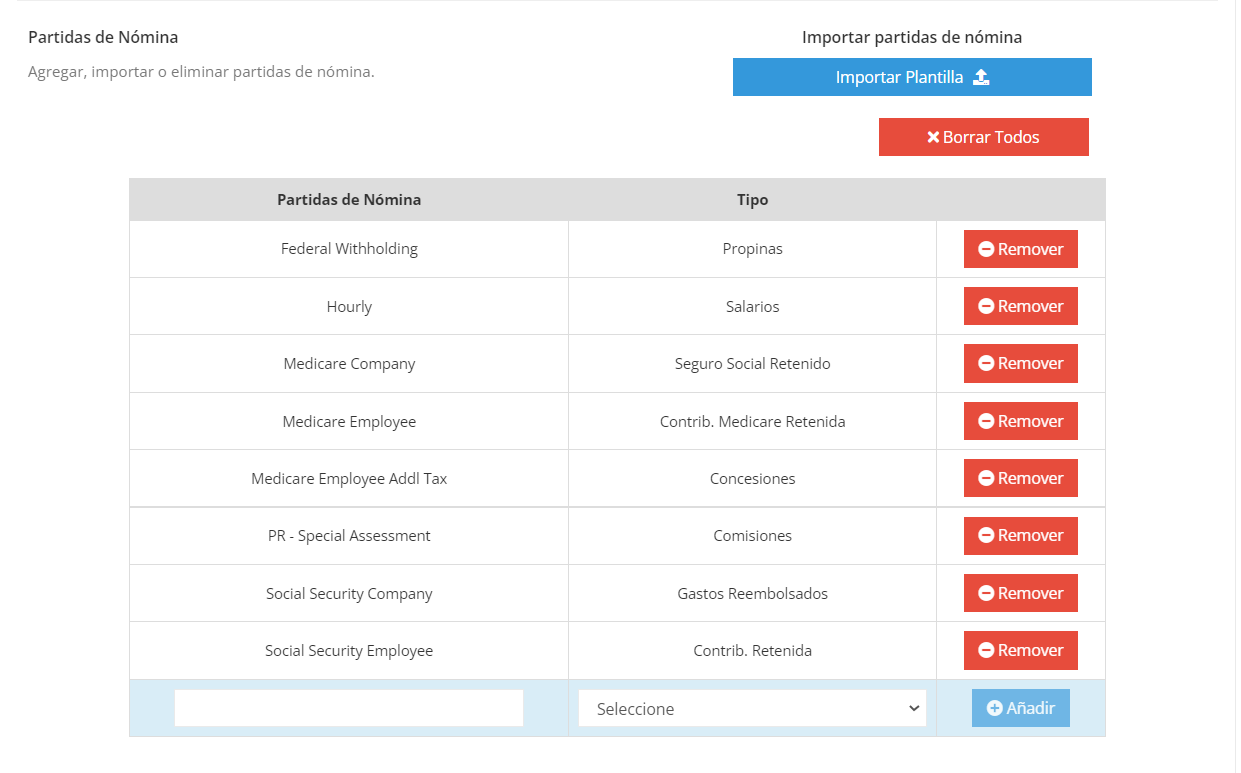1241x773 pixels.
Task: Select Social Security Company cell
Action: [x=349, y=593]
